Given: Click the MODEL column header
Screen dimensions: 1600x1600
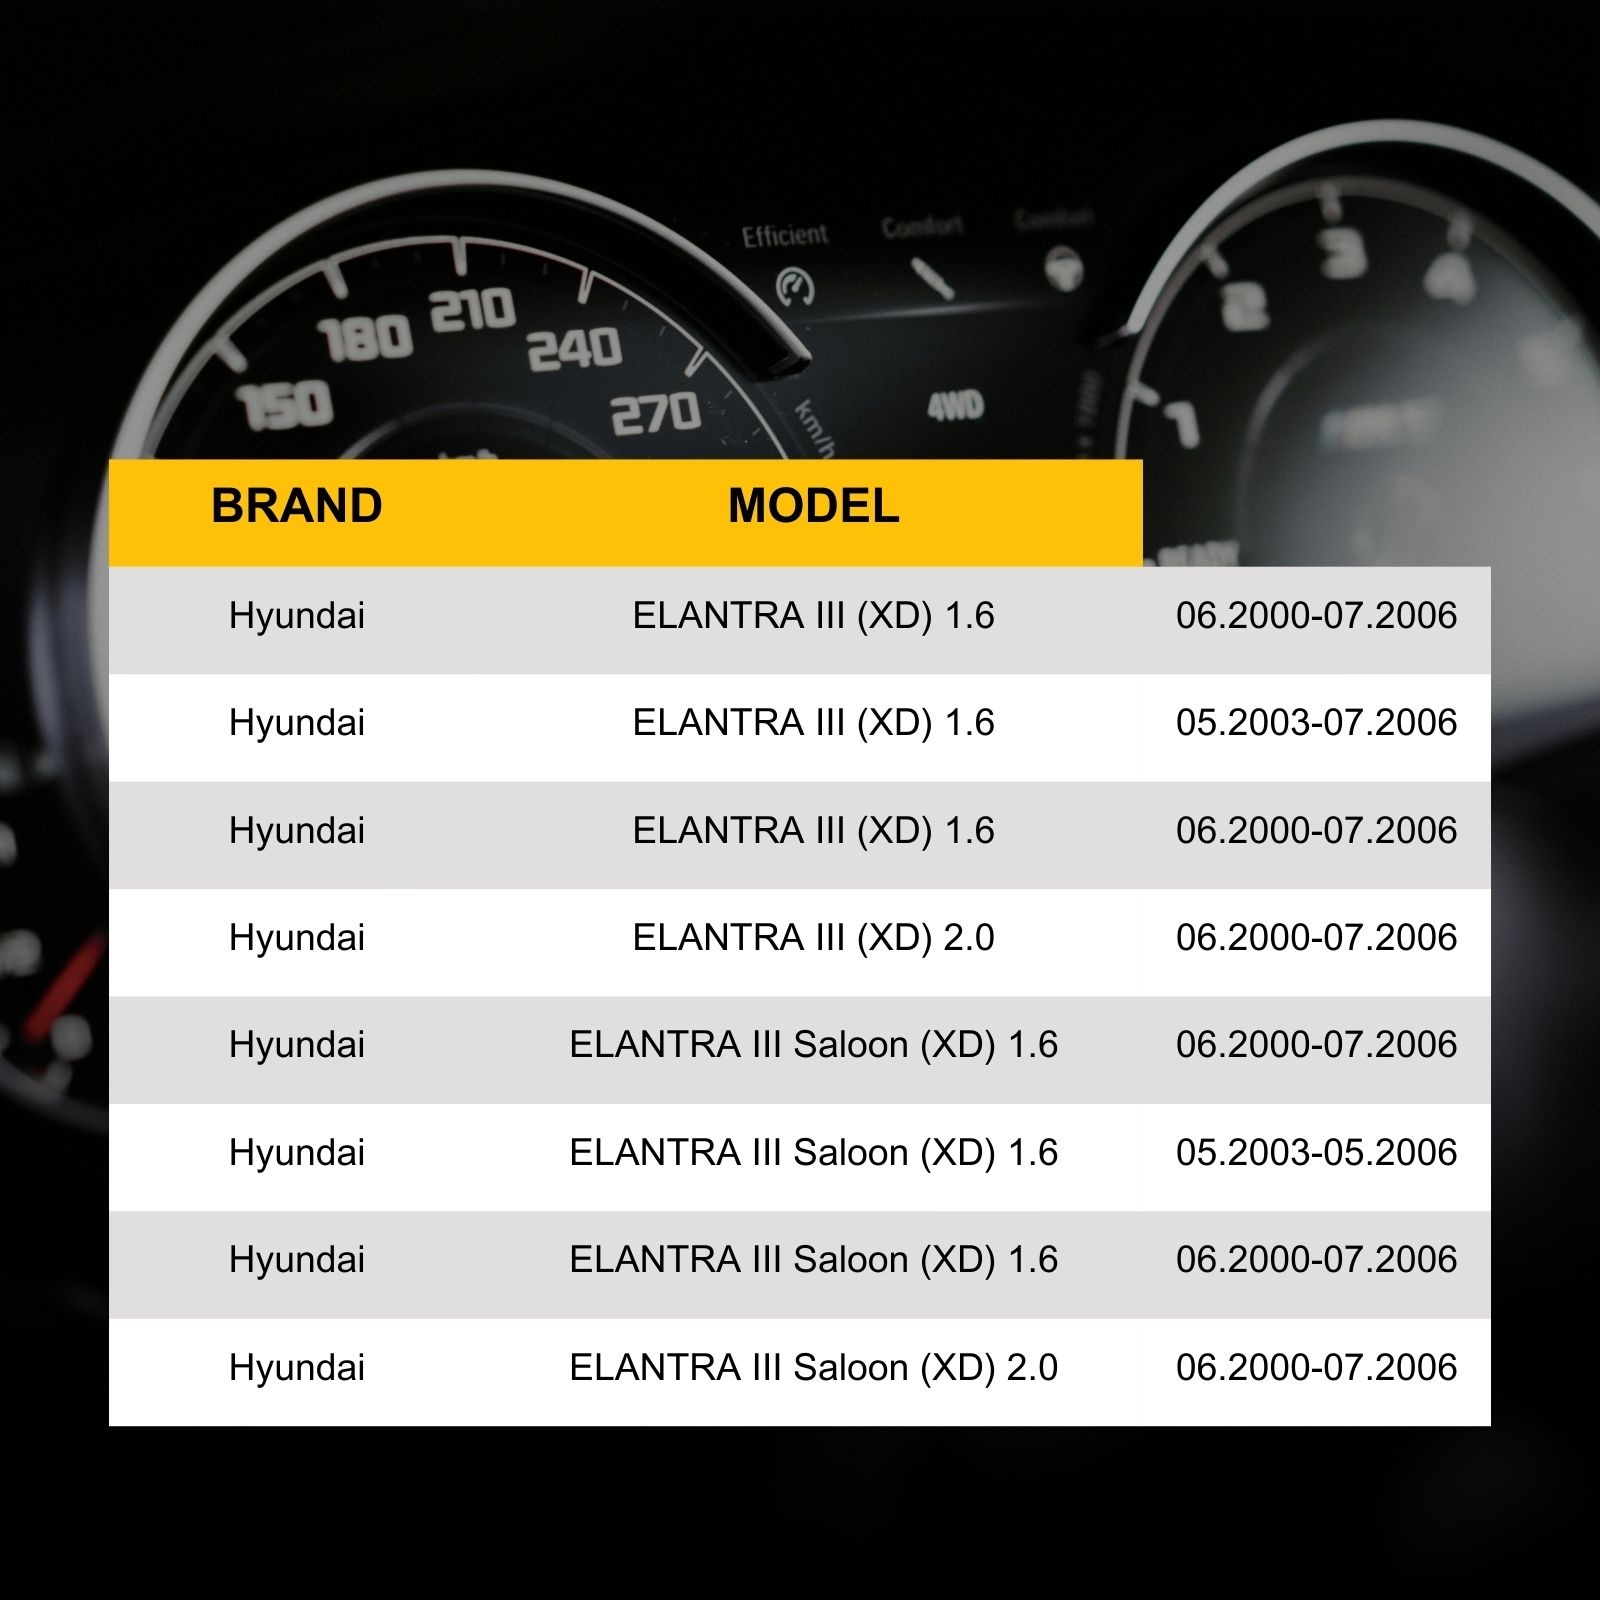Looking at the screenshot, I should click(x=813, y=506).
